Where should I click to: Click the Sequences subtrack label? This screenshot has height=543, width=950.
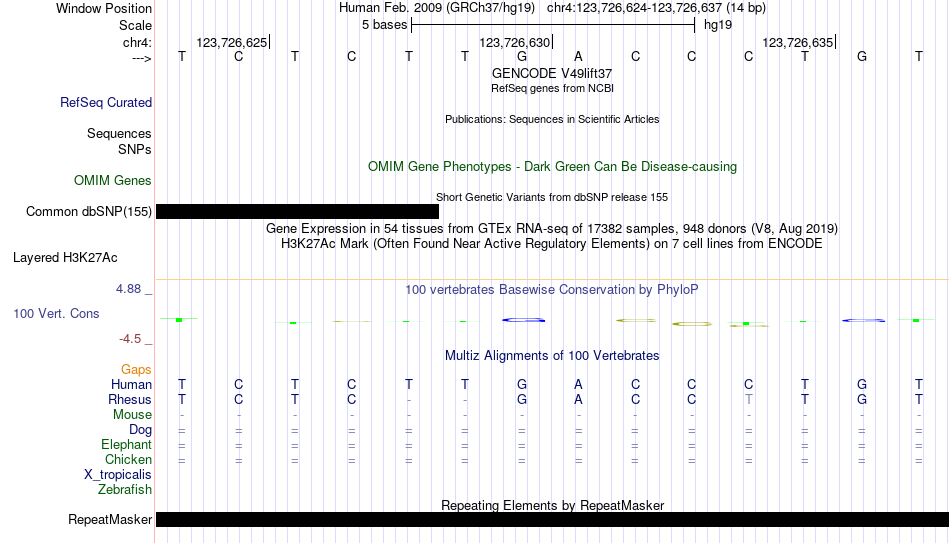(119, 133)
